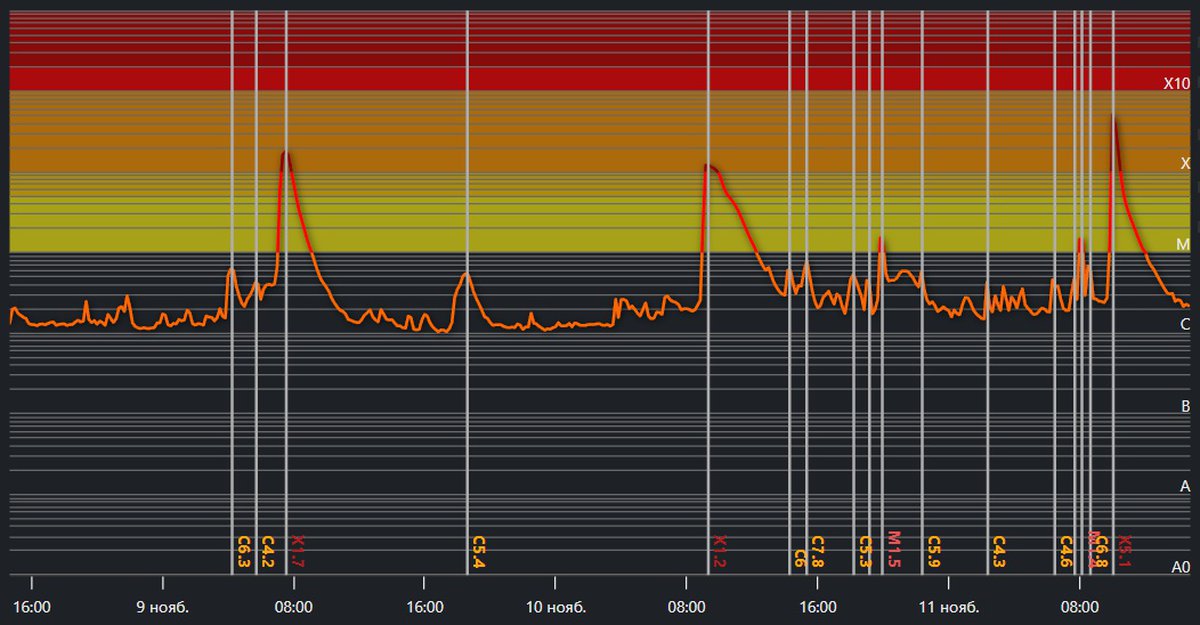Select the '10 нояб.' date on time axis
The image size is (1200, 625).
555,607
